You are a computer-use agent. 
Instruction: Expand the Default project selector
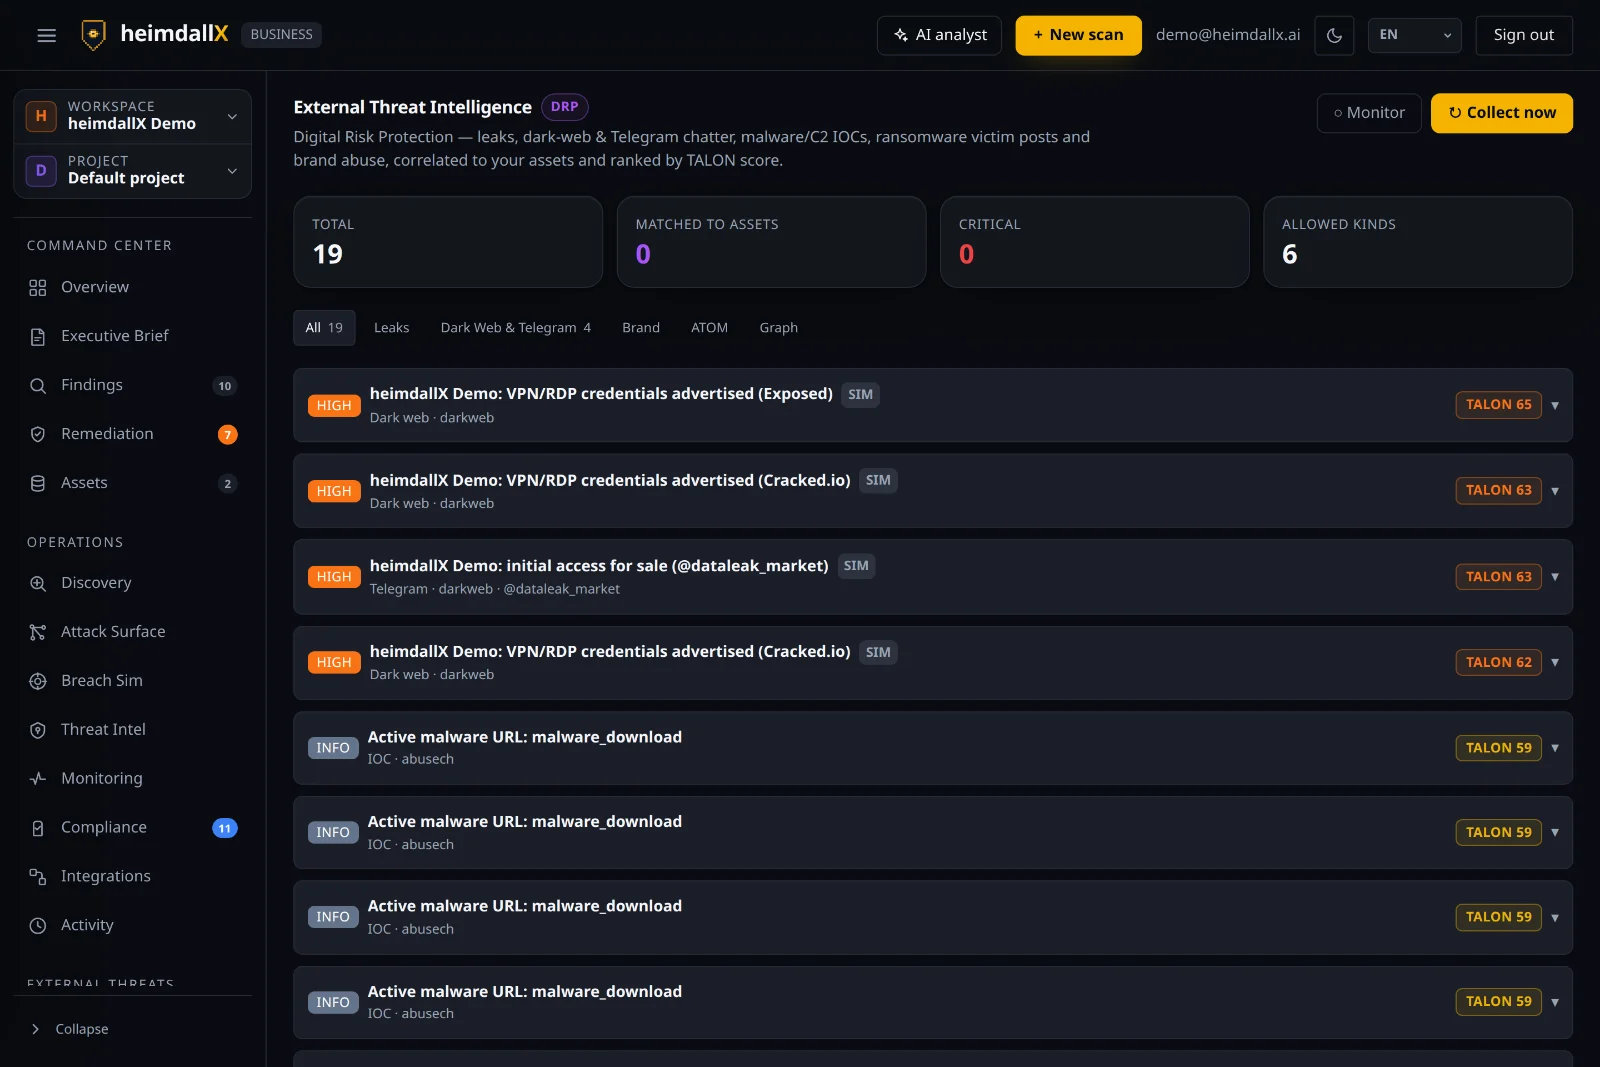[x=132, y=170]
